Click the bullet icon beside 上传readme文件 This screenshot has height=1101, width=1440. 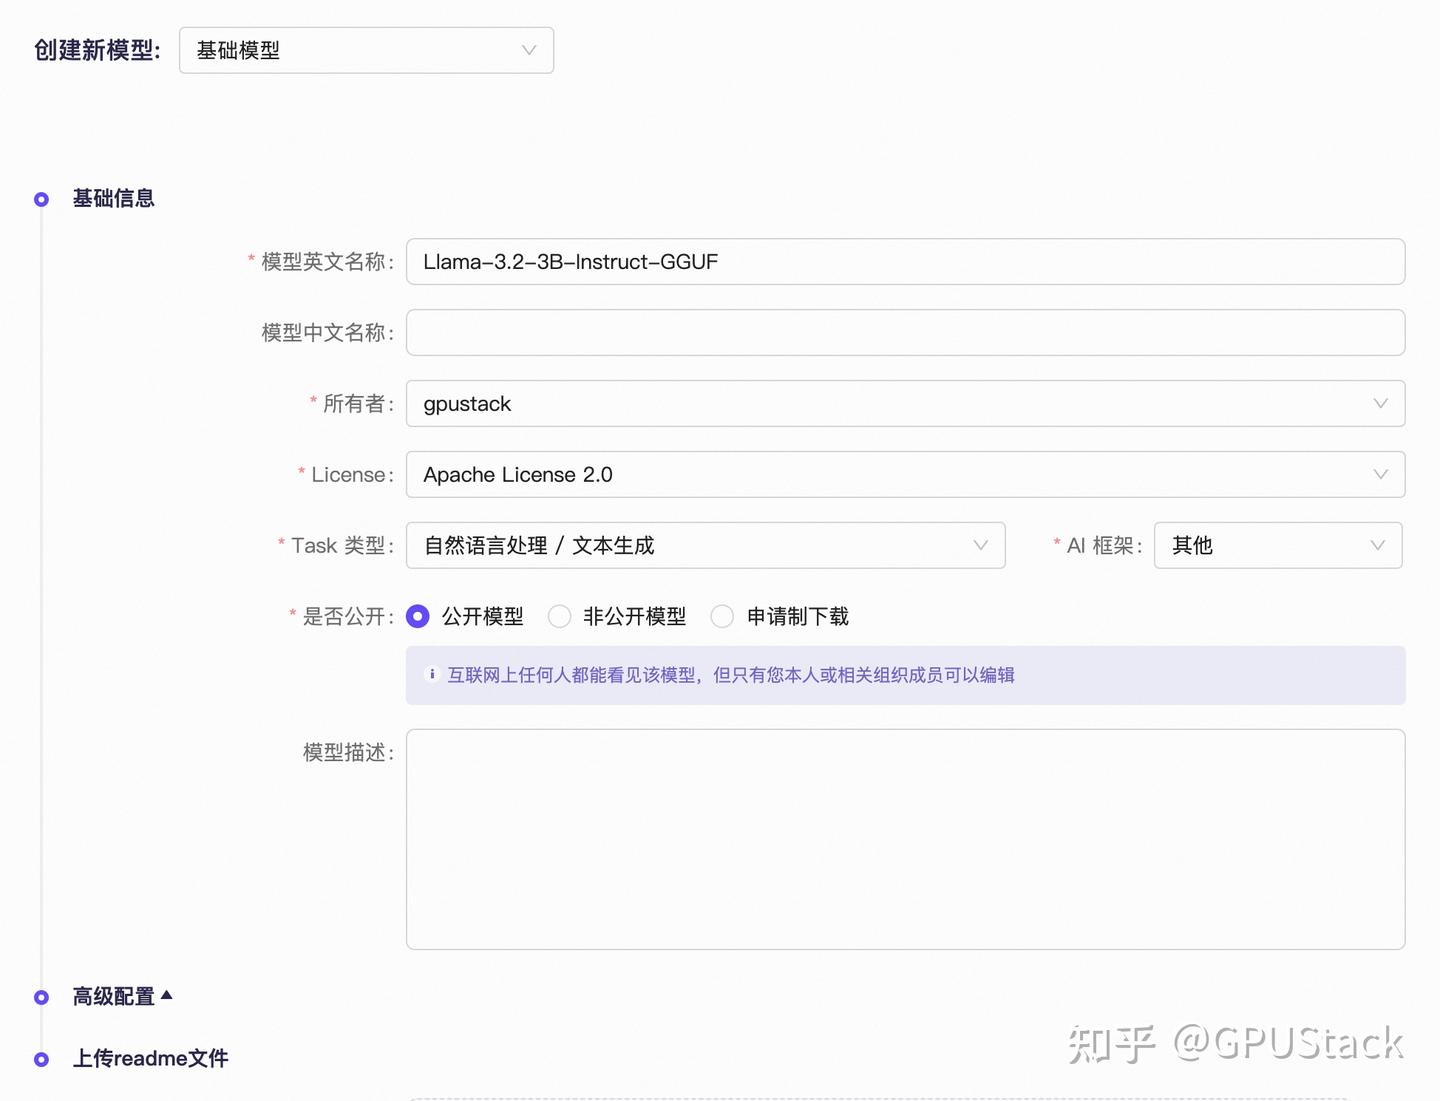41,1058
